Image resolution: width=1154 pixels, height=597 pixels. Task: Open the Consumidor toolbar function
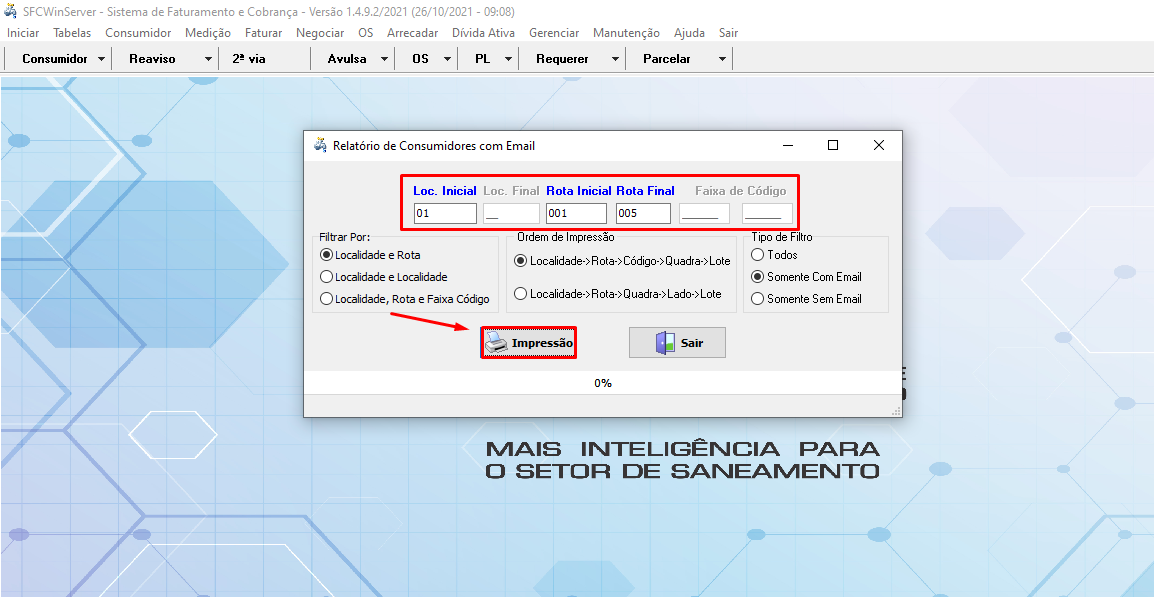52,58
